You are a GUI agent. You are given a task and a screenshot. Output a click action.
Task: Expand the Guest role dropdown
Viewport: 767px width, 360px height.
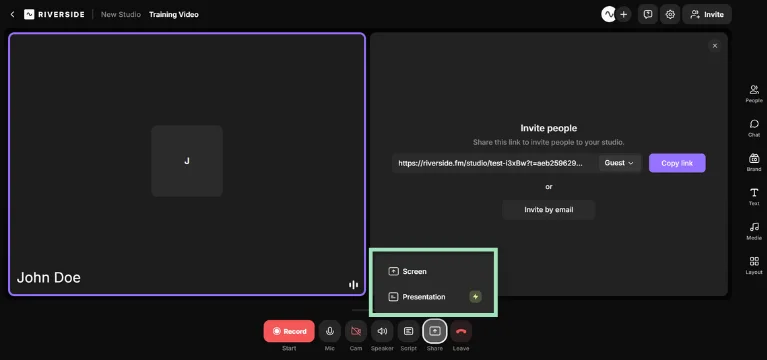click(x=619, y=163)
